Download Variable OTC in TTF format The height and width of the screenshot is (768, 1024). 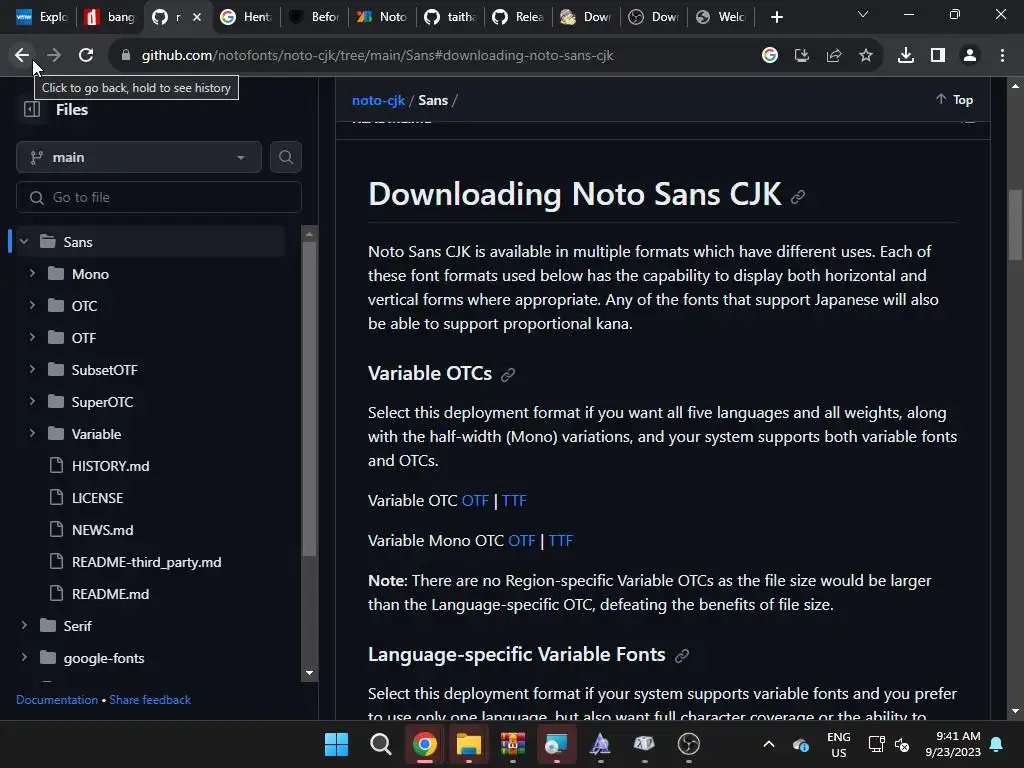click(514, 501)
